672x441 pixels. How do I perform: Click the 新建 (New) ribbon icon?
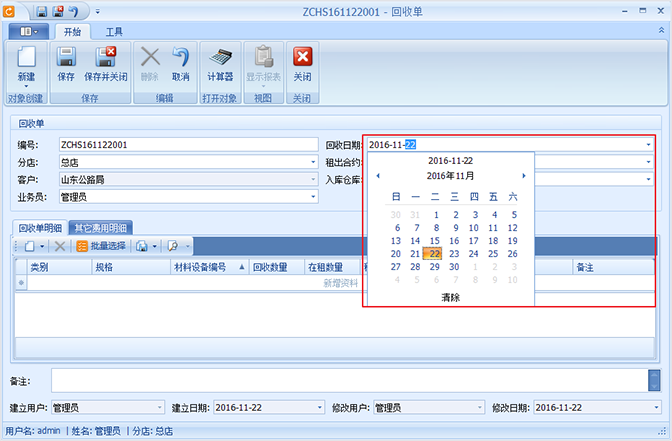pyautogui.click(x=26, y=63)
